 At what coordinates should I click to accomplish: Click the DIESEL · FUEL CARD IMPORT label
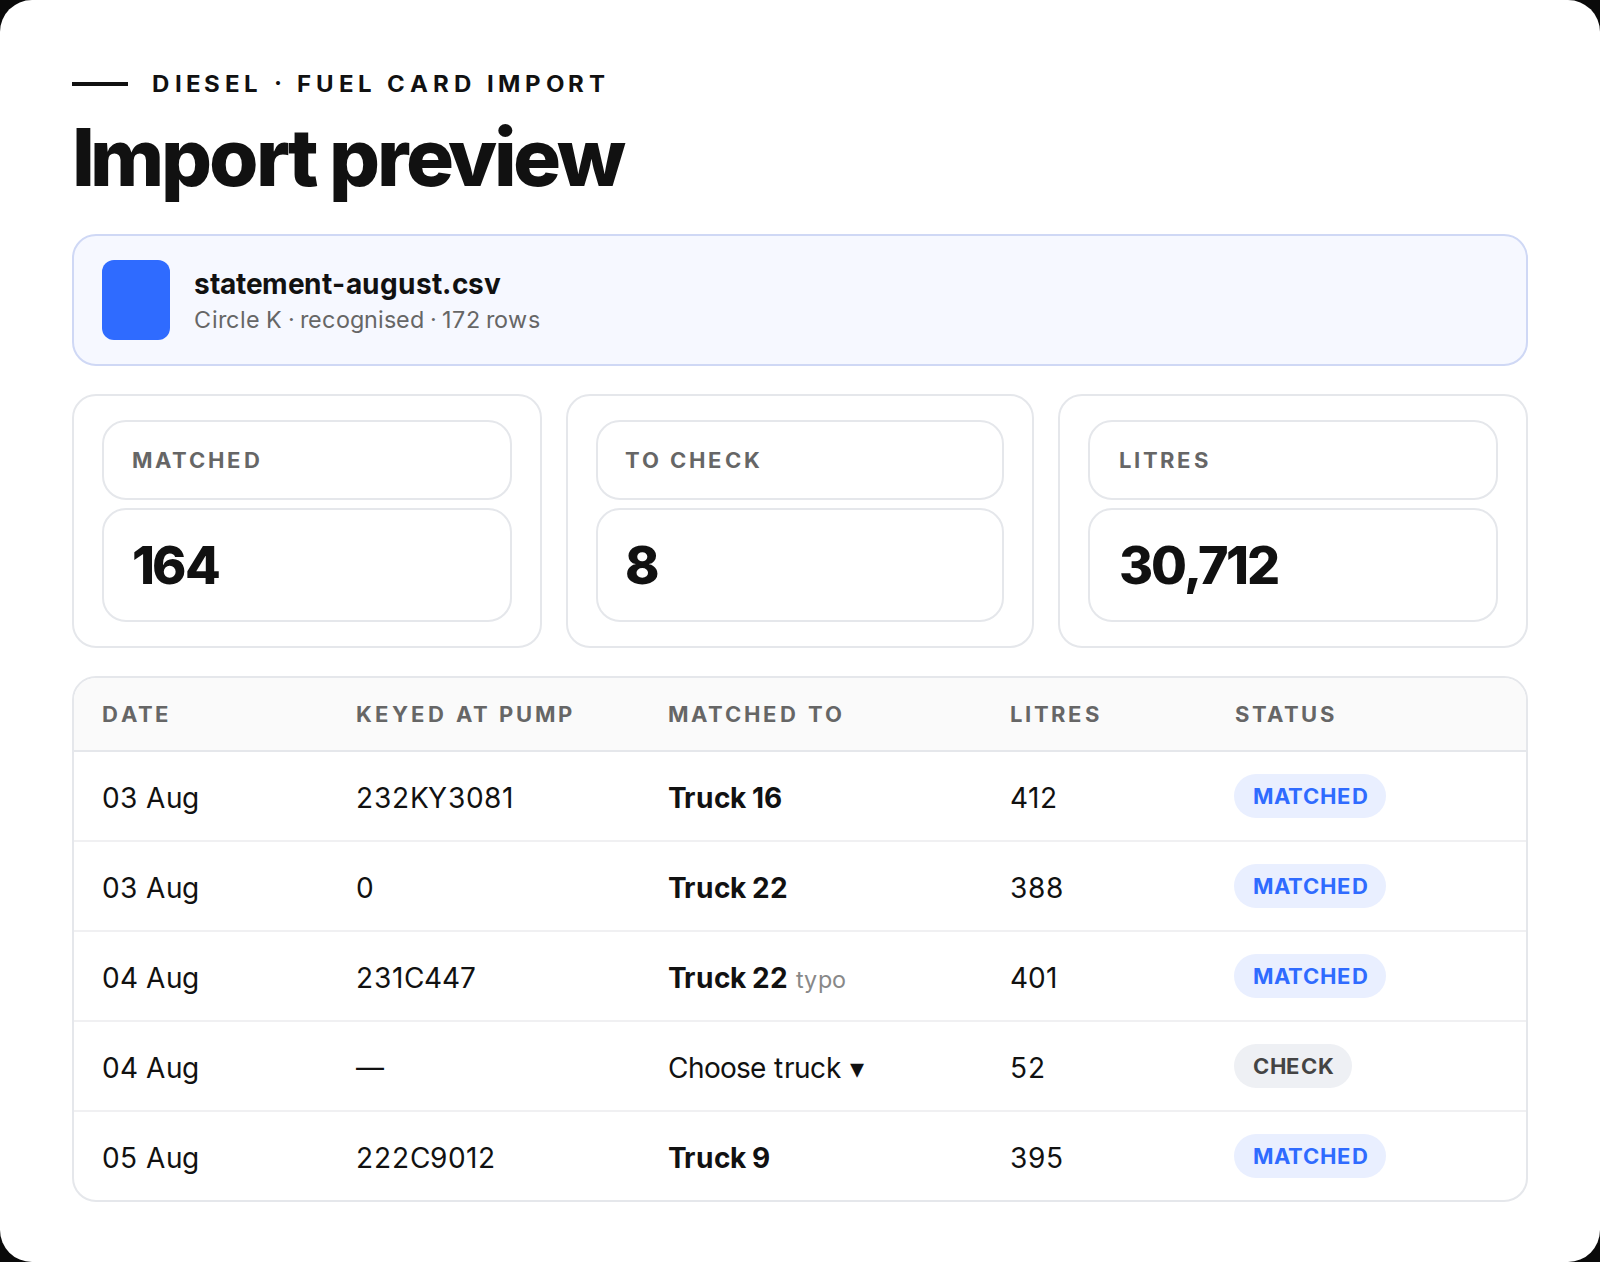(379, 84)
